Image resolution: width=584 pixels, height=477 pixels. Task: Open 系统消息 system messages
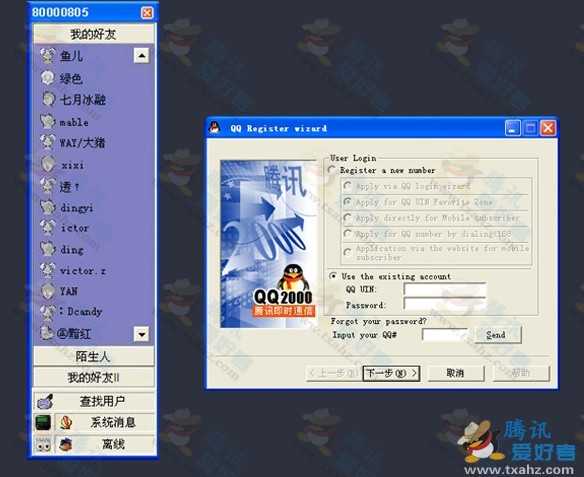tap(105, 423)
